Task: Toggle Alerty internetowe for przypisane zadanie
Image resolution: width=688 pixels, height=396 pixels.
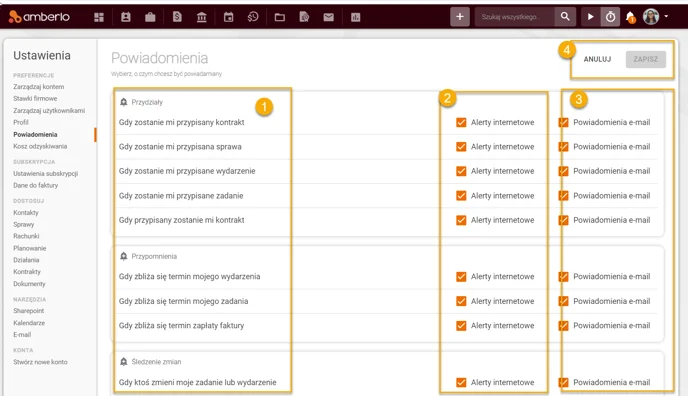Action: [x=461, y=196]
